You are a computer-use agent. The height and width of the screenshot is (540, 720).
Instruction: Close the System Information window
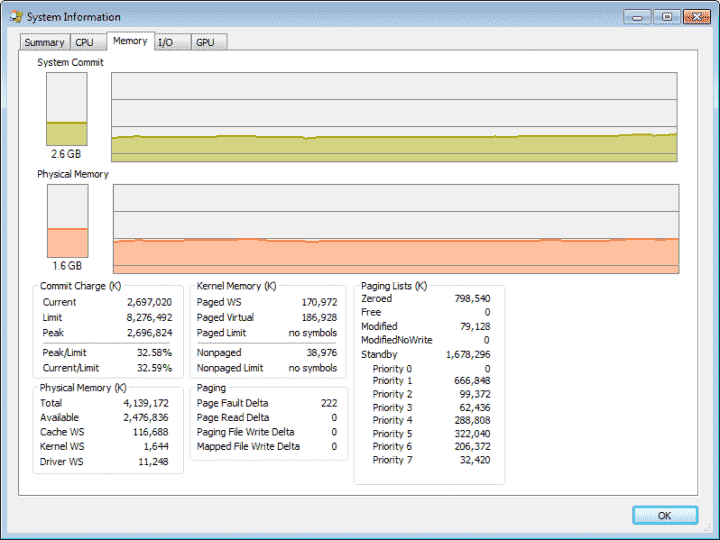pos(697,17)
